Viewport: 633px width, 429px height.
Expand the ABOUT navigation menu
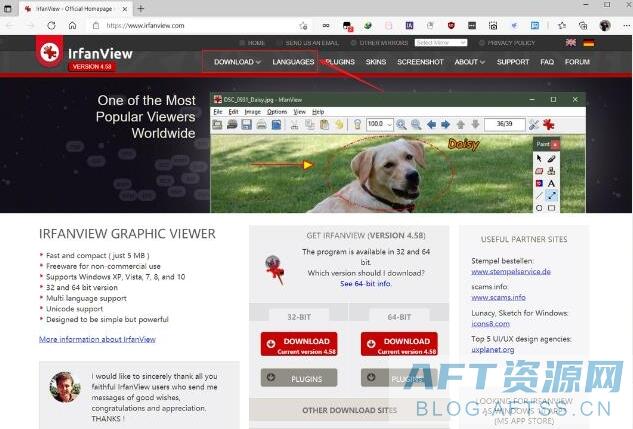click(x=470, y=62)
